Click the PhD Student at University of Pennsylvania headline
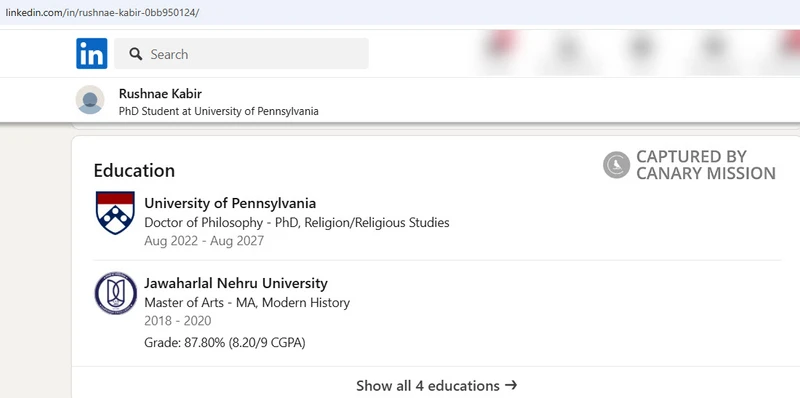The image size is (800, 398). tap(218, 111)
